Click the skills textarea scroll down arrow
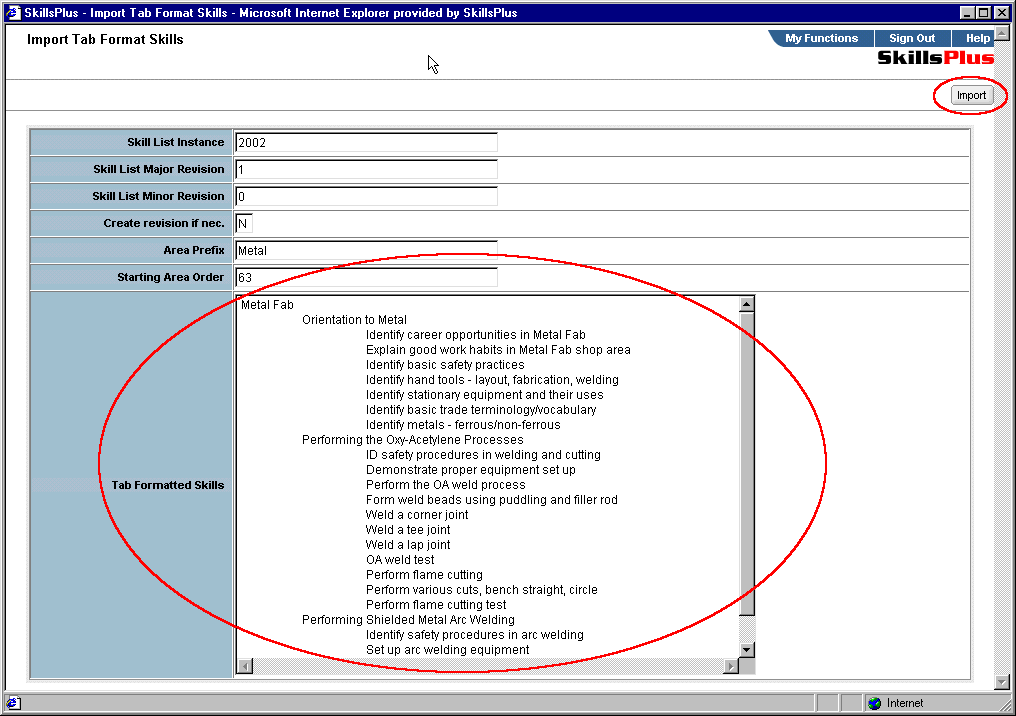Viewport: 1016px width, 716px height. (746, 649)
